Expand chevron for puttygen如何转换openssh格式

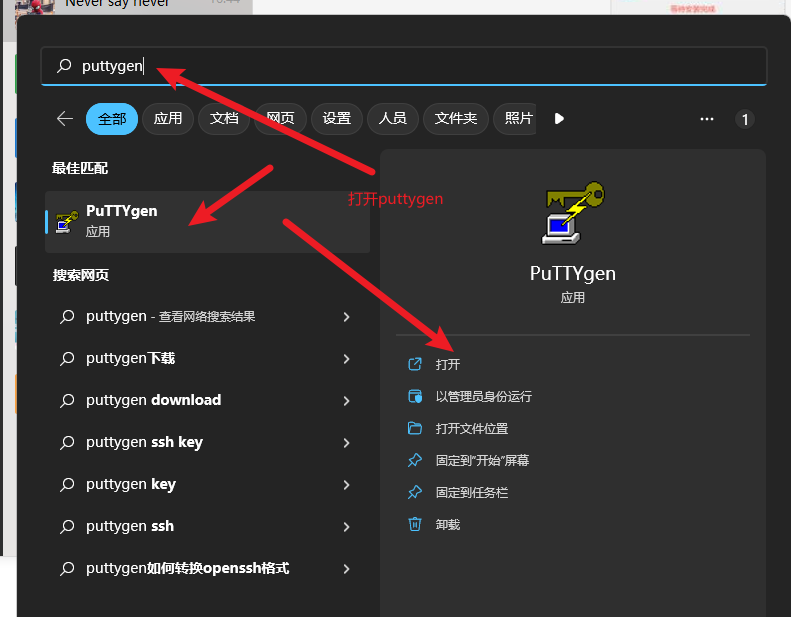[x=347, y=569]
